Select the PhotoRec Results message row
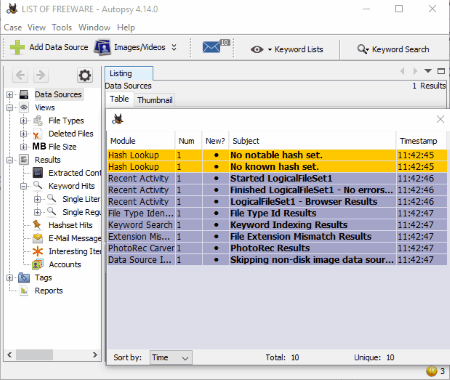Viewport: 450px width, 380px height. (277, 248)
